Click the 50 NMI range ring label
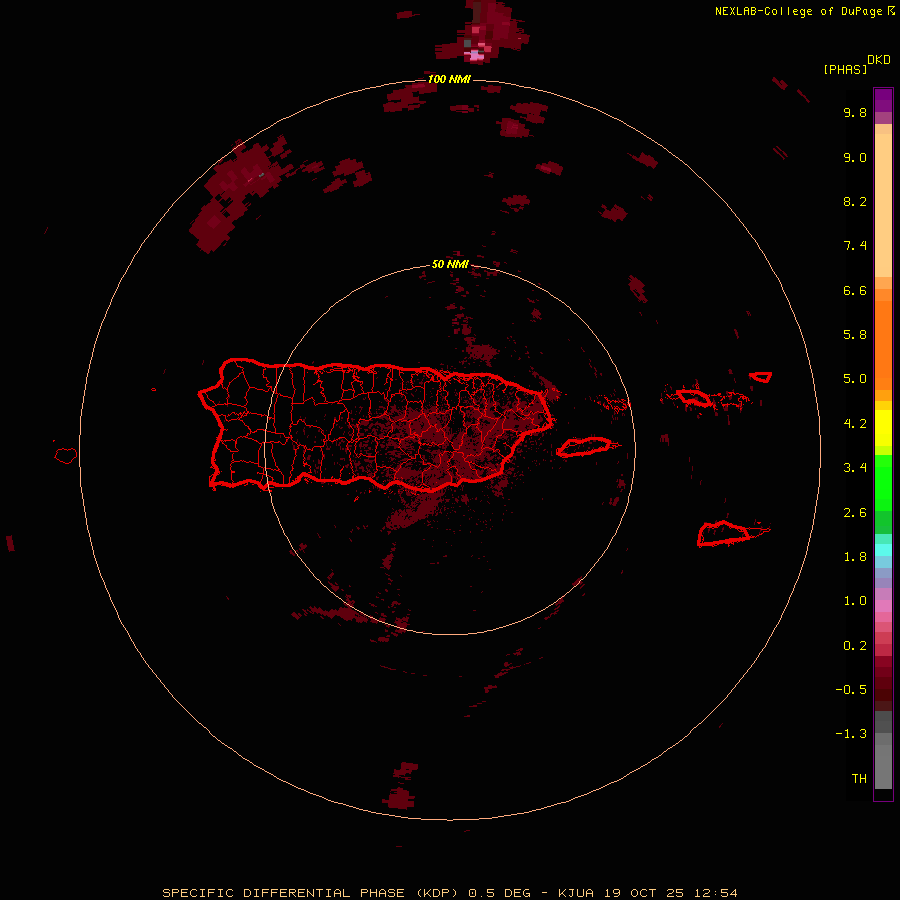The image size is (900, 900). [x=450, y=265]
